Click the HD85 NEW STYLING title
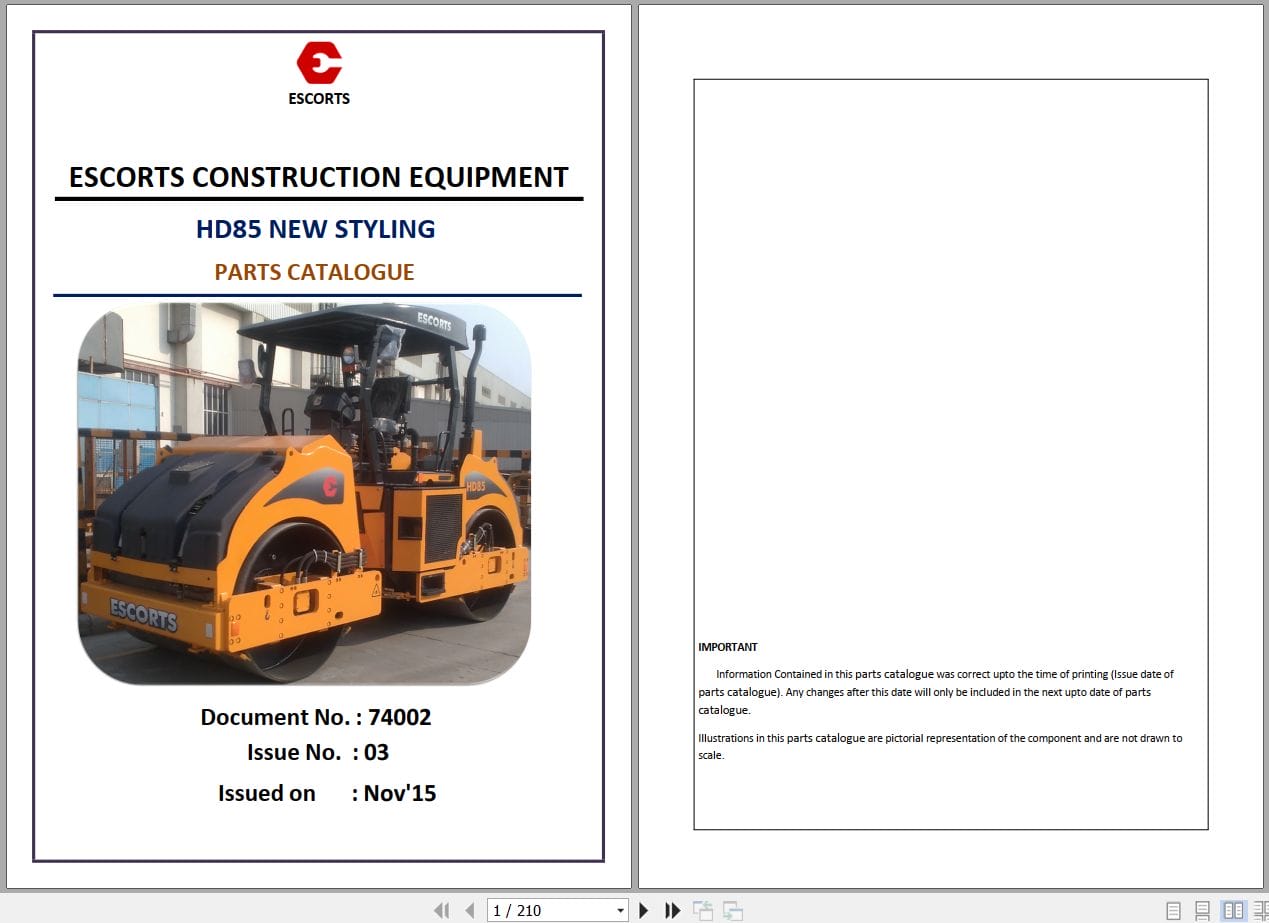Viewport: 1269px width, 923px height. (315, 229)
